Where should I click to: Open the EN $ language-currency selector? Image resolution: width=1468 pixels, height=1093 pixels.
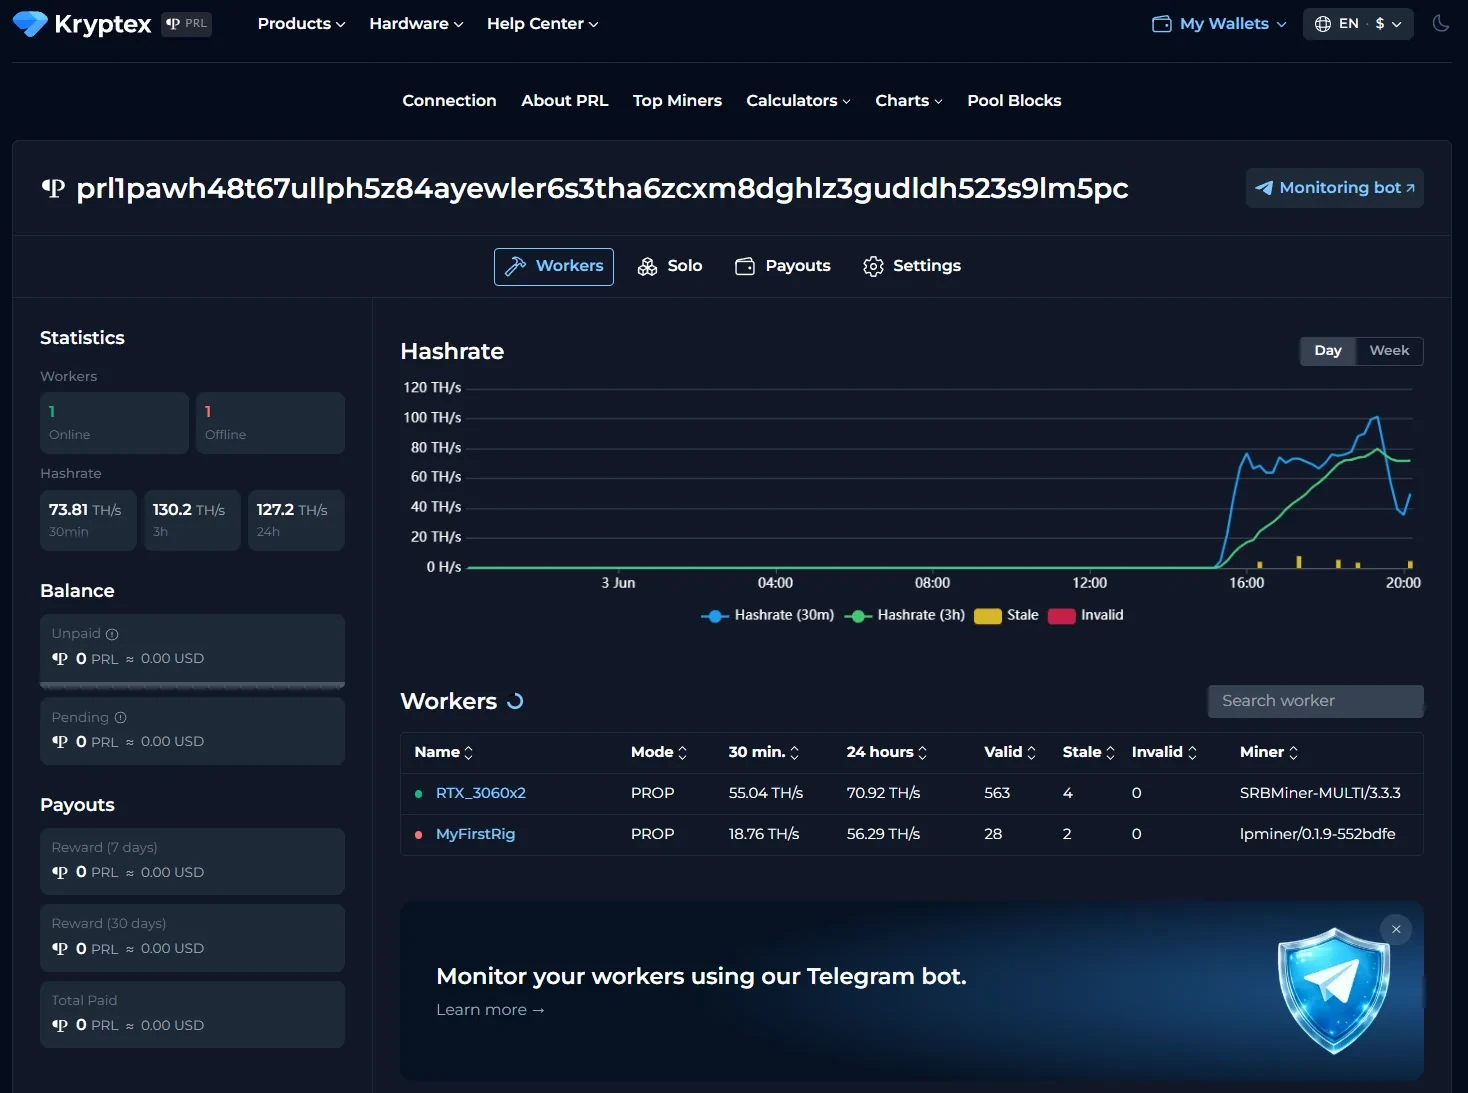point(1358,24)
